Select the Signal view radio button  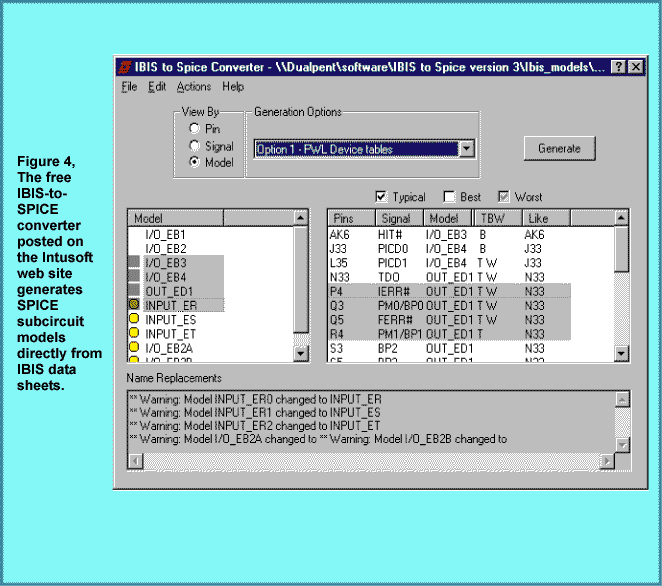pyautogui.click(x=194, y=146)
